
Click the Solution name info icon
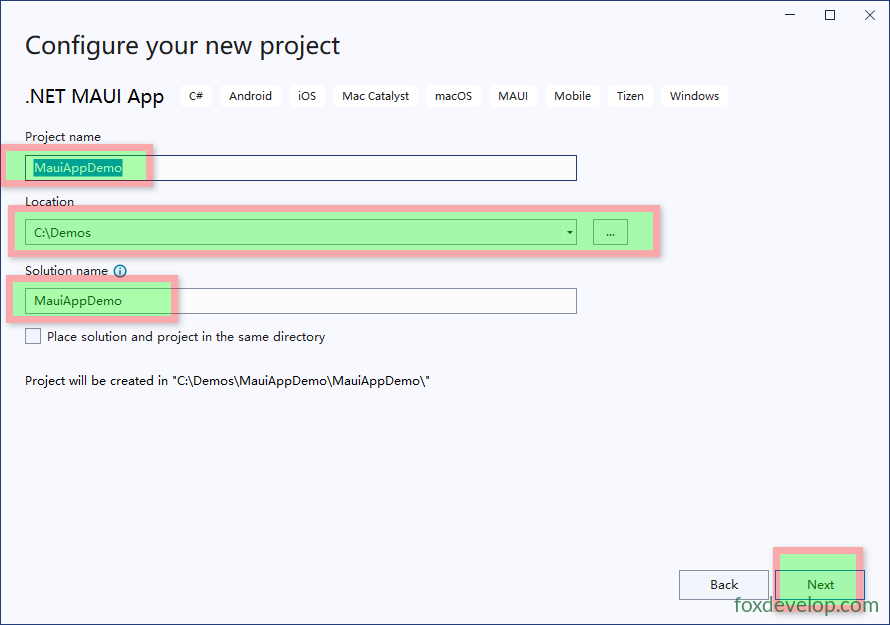[x=120, y=271]
